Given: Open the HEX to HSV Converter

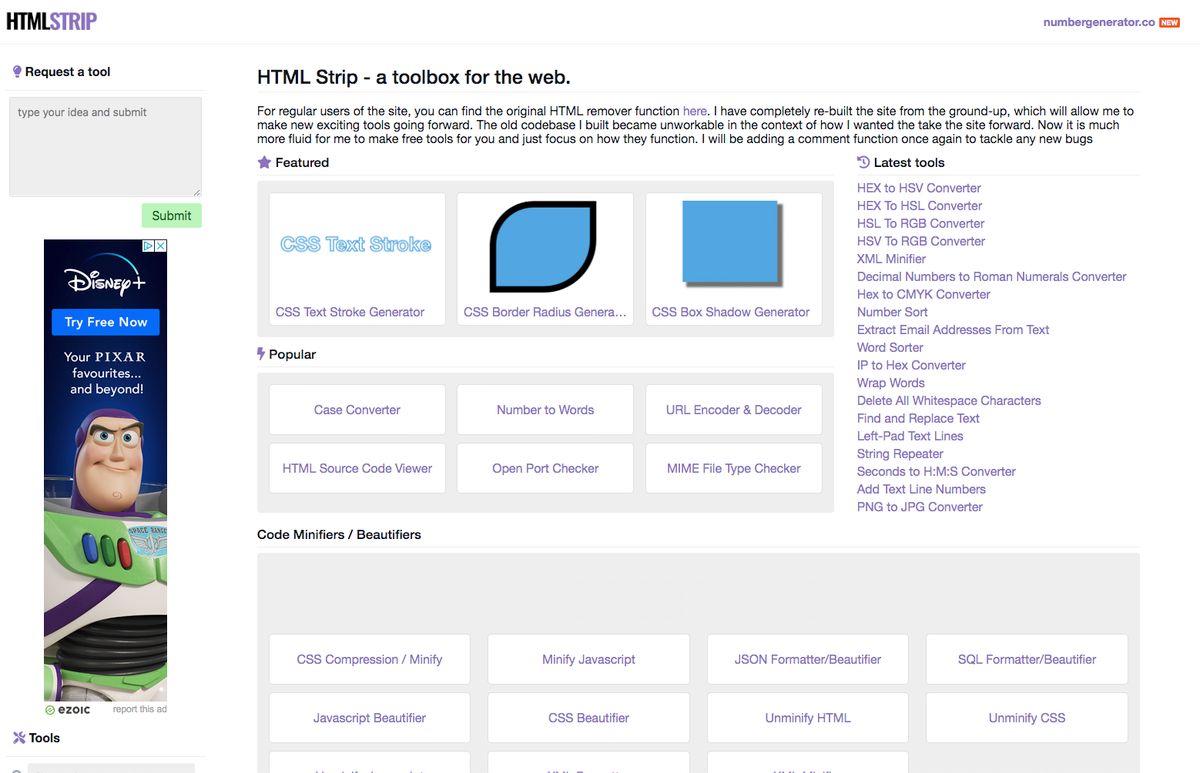Looking at the screenshot, I should point(918,187).
